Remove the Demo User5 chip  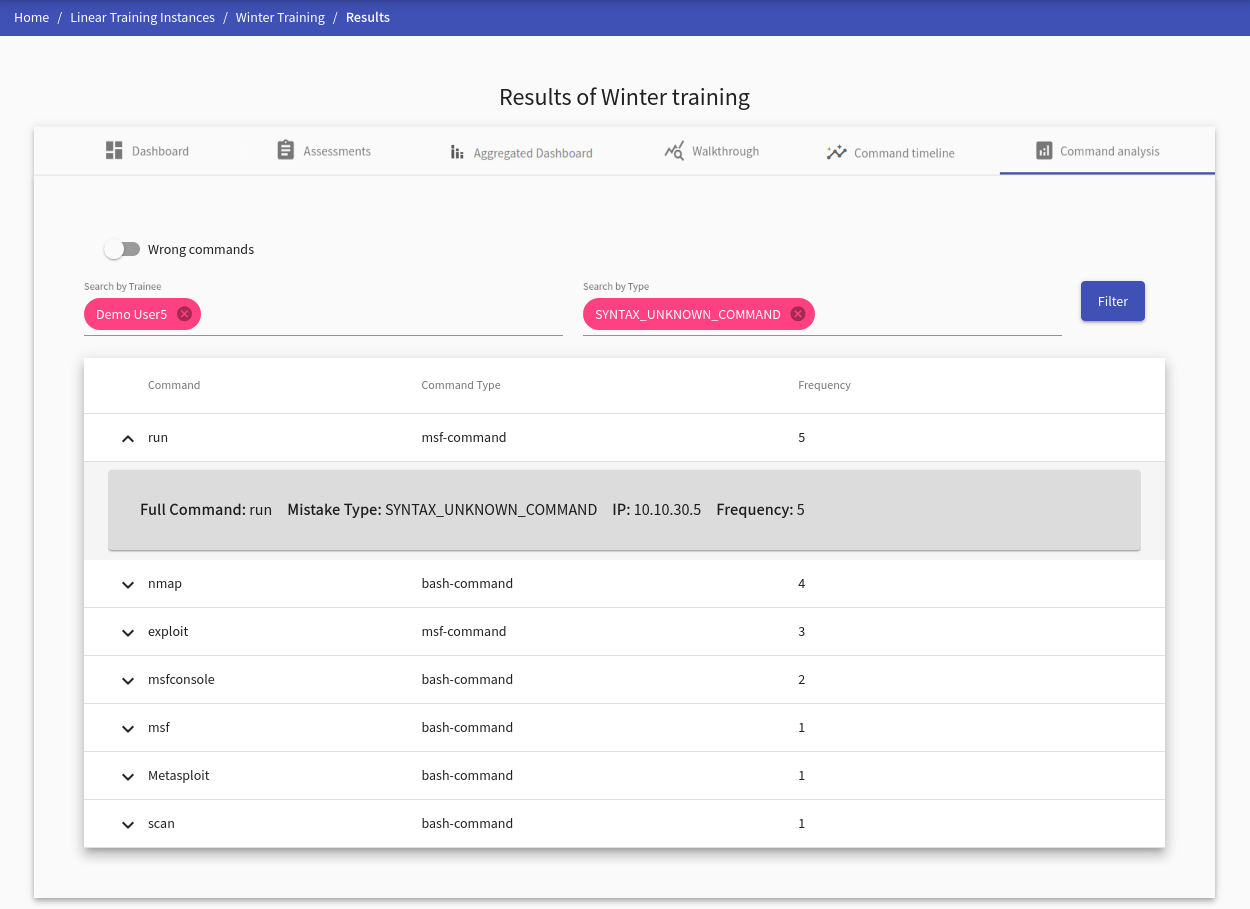click(x=184, y=314)
